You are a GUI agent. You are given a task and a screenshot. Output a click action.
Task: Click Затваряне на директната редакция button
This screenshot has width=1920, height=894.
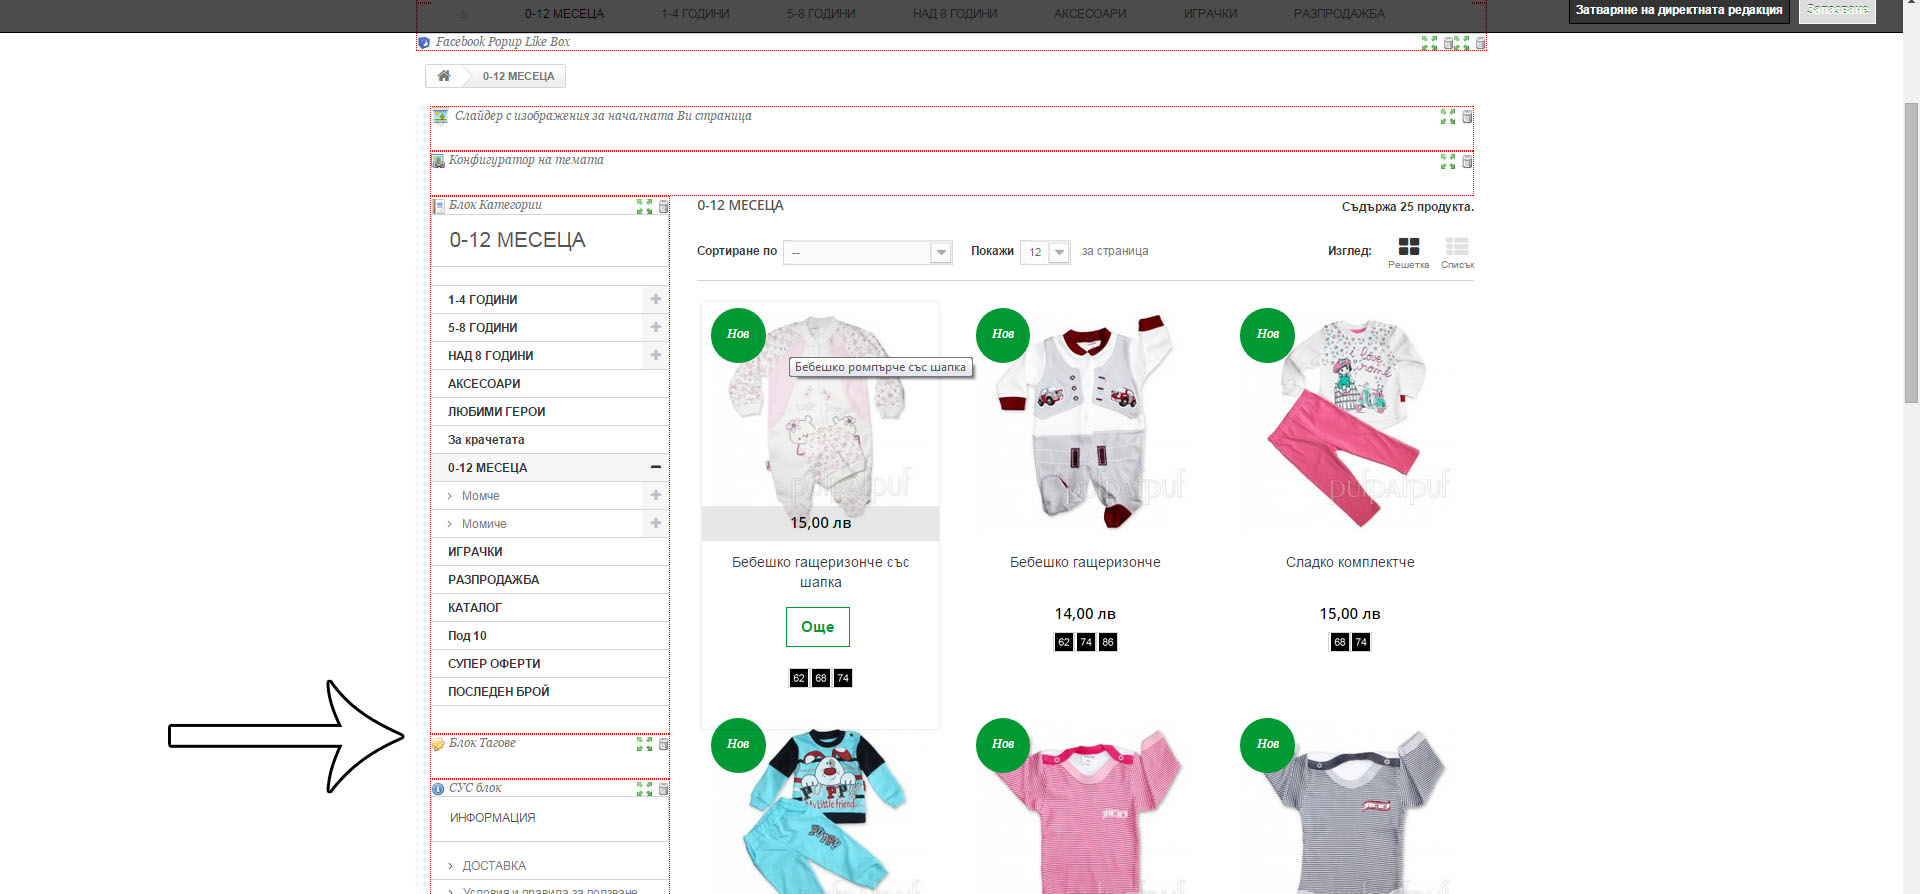tap(1679, 11)
